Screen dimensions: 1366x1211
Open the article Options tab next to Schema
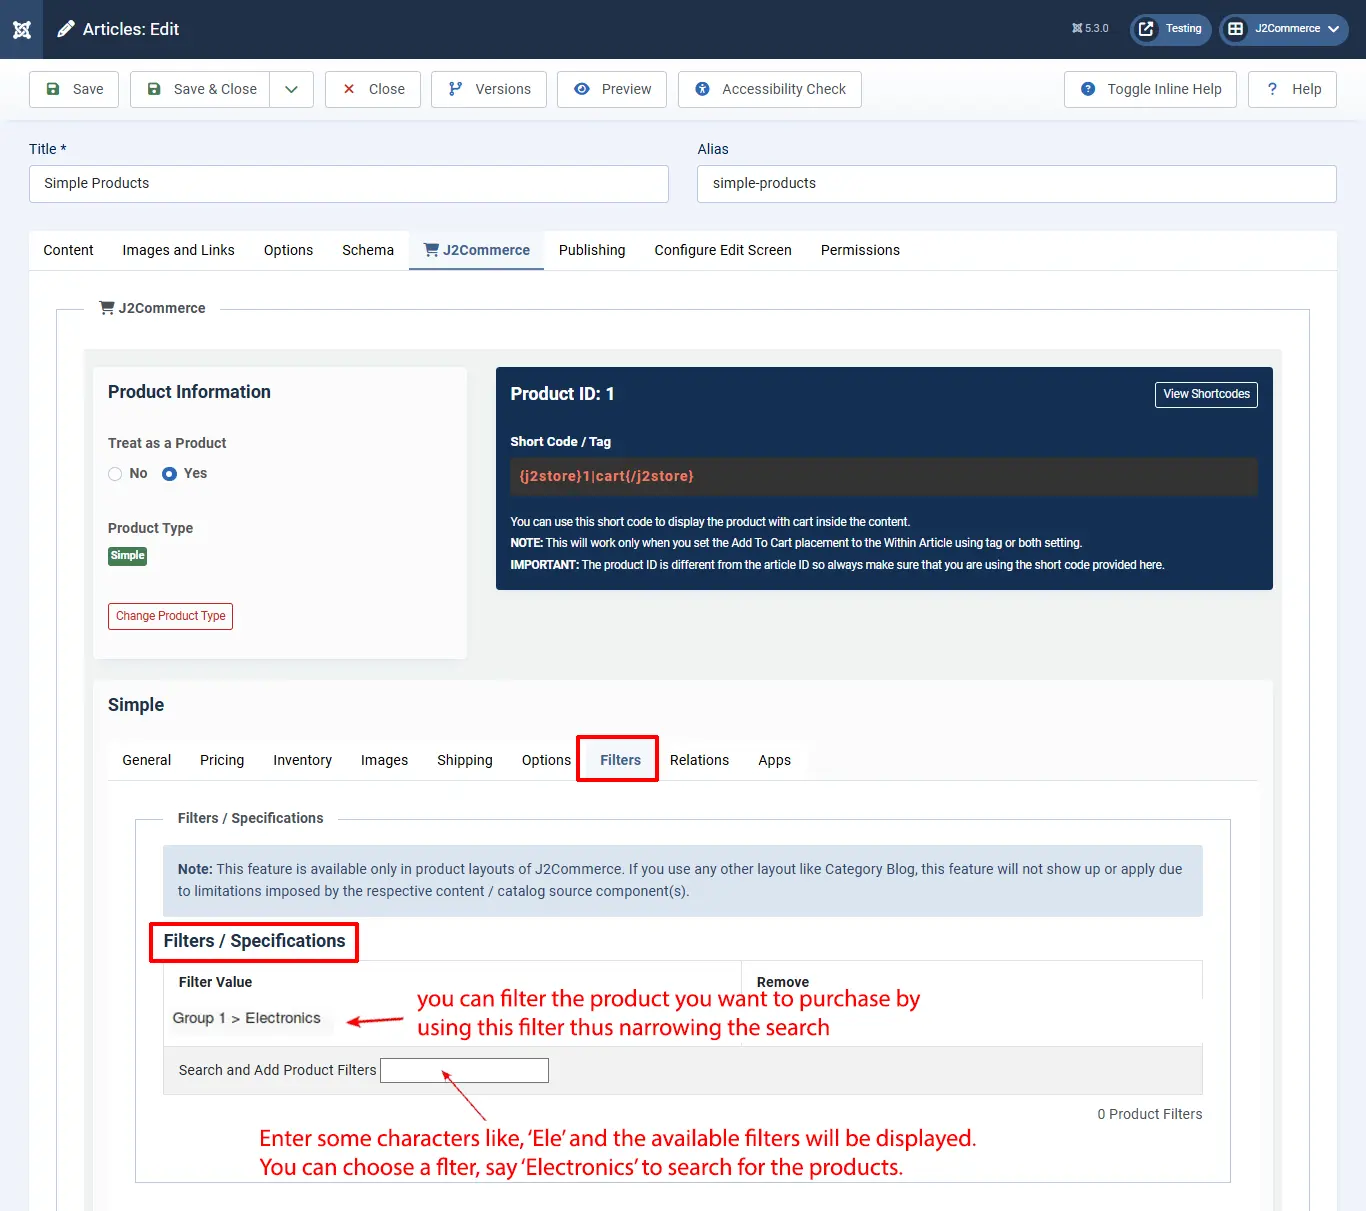click(288, 250)
